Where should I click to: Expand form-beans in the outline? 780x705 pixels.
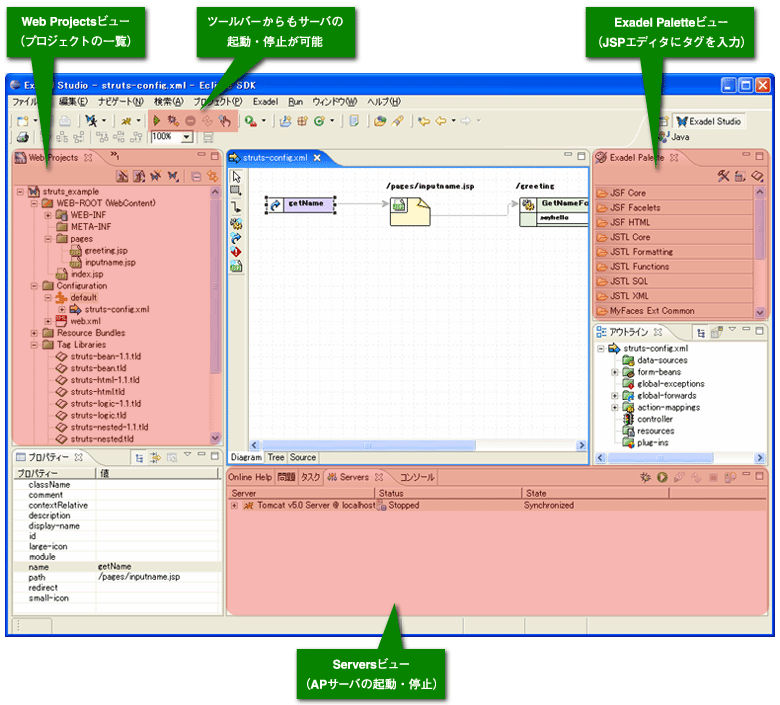coord(615,372)
